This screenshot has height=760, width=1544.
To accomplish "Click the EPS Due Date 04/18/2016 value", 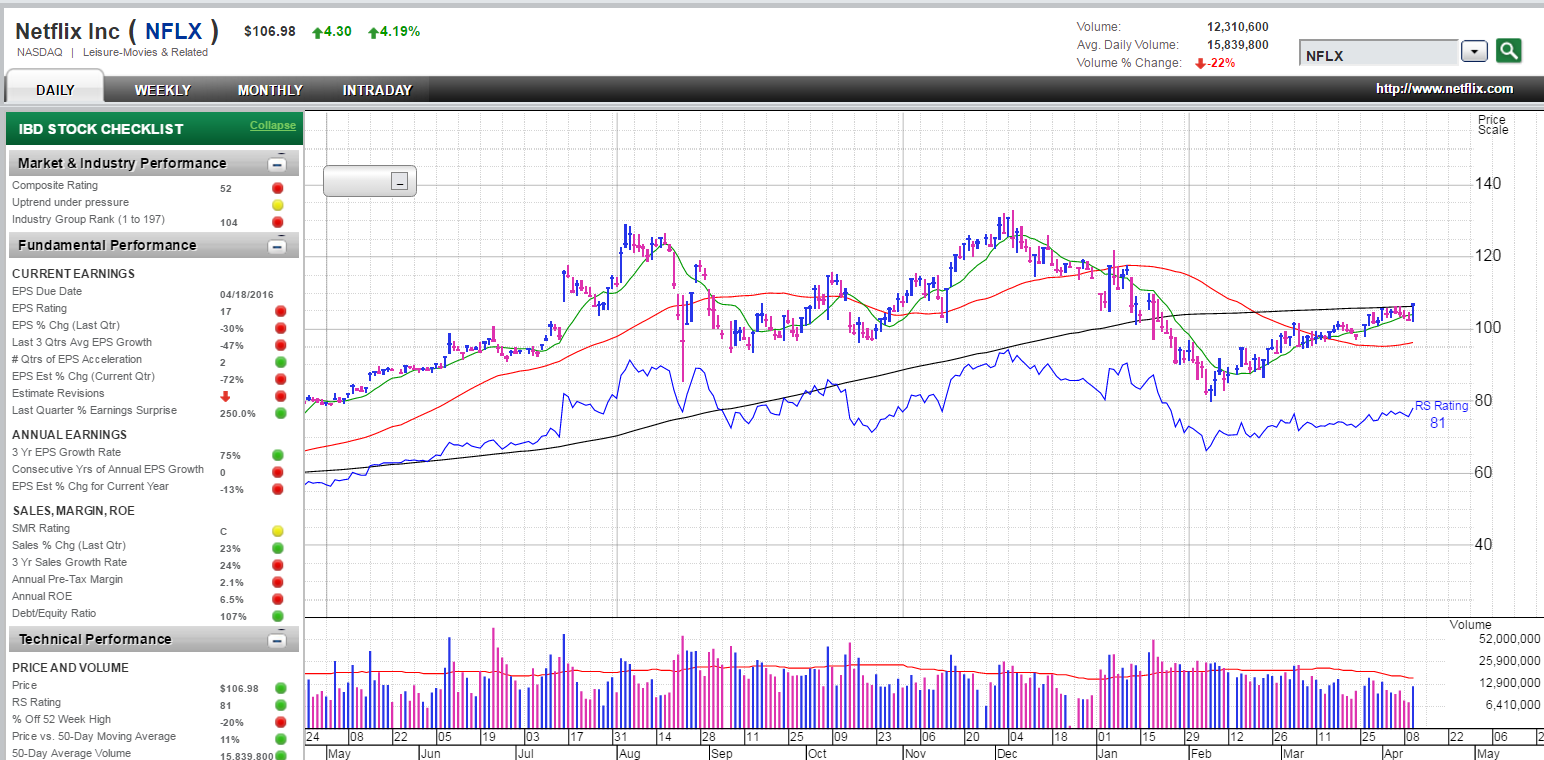I will [245, 295].
